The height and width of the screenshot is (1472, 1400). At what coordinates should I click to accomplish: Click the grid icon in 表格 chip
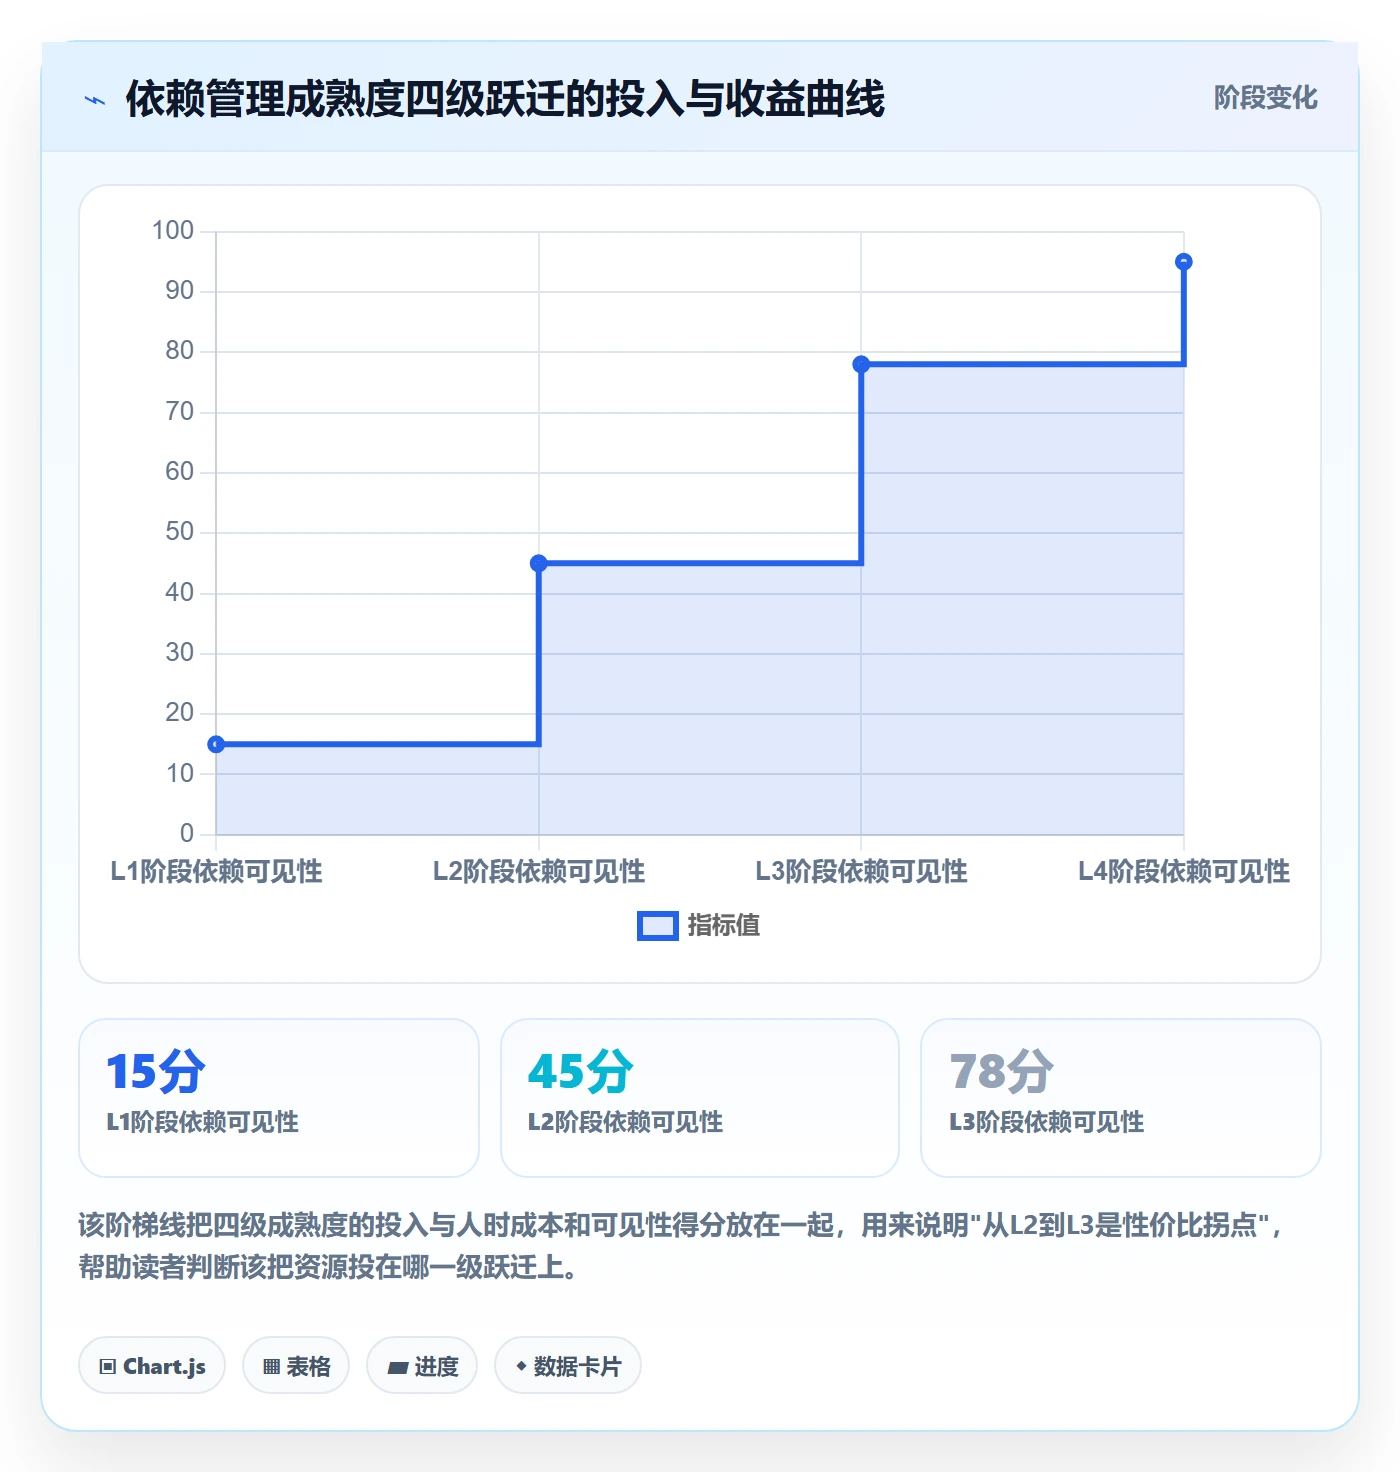pos(271,1367)
